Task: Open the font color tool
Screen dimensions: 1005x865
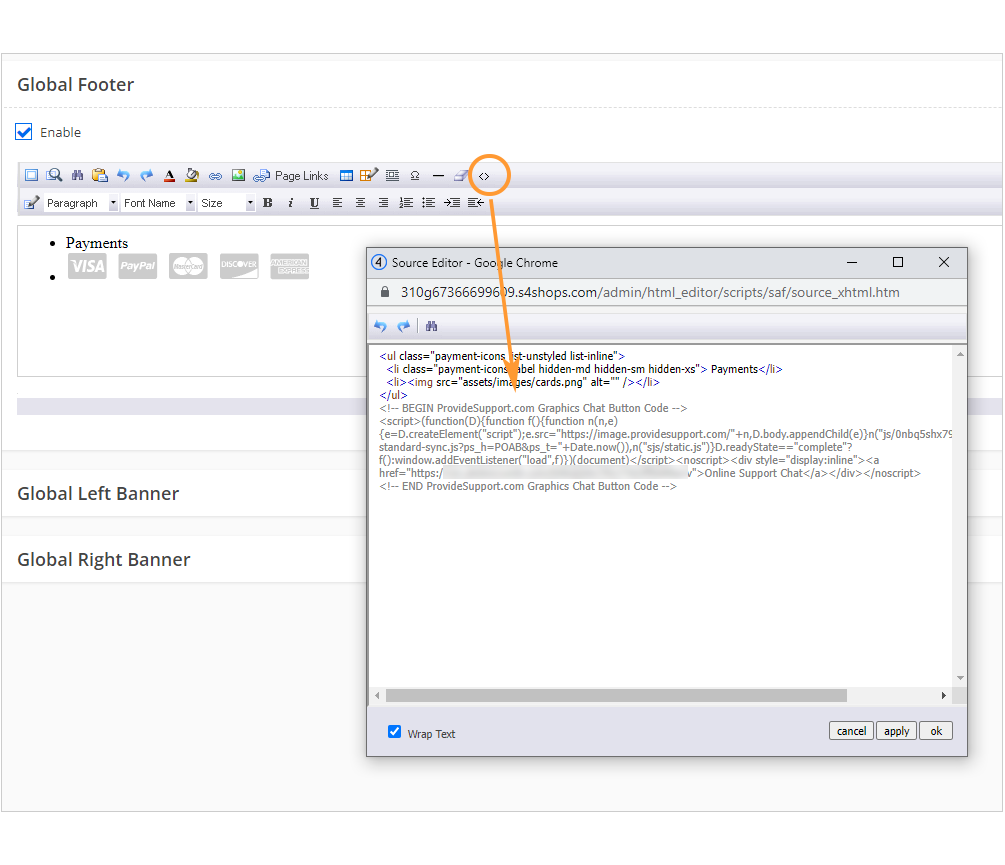Action: [169, 175]
